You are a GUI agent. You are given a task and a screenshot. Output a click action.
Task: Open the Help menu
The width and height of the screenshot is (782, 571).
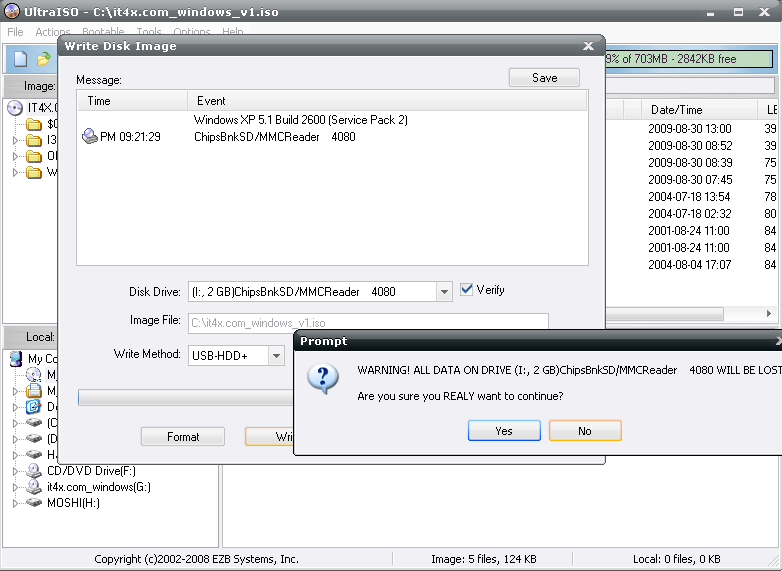point(232,32)
